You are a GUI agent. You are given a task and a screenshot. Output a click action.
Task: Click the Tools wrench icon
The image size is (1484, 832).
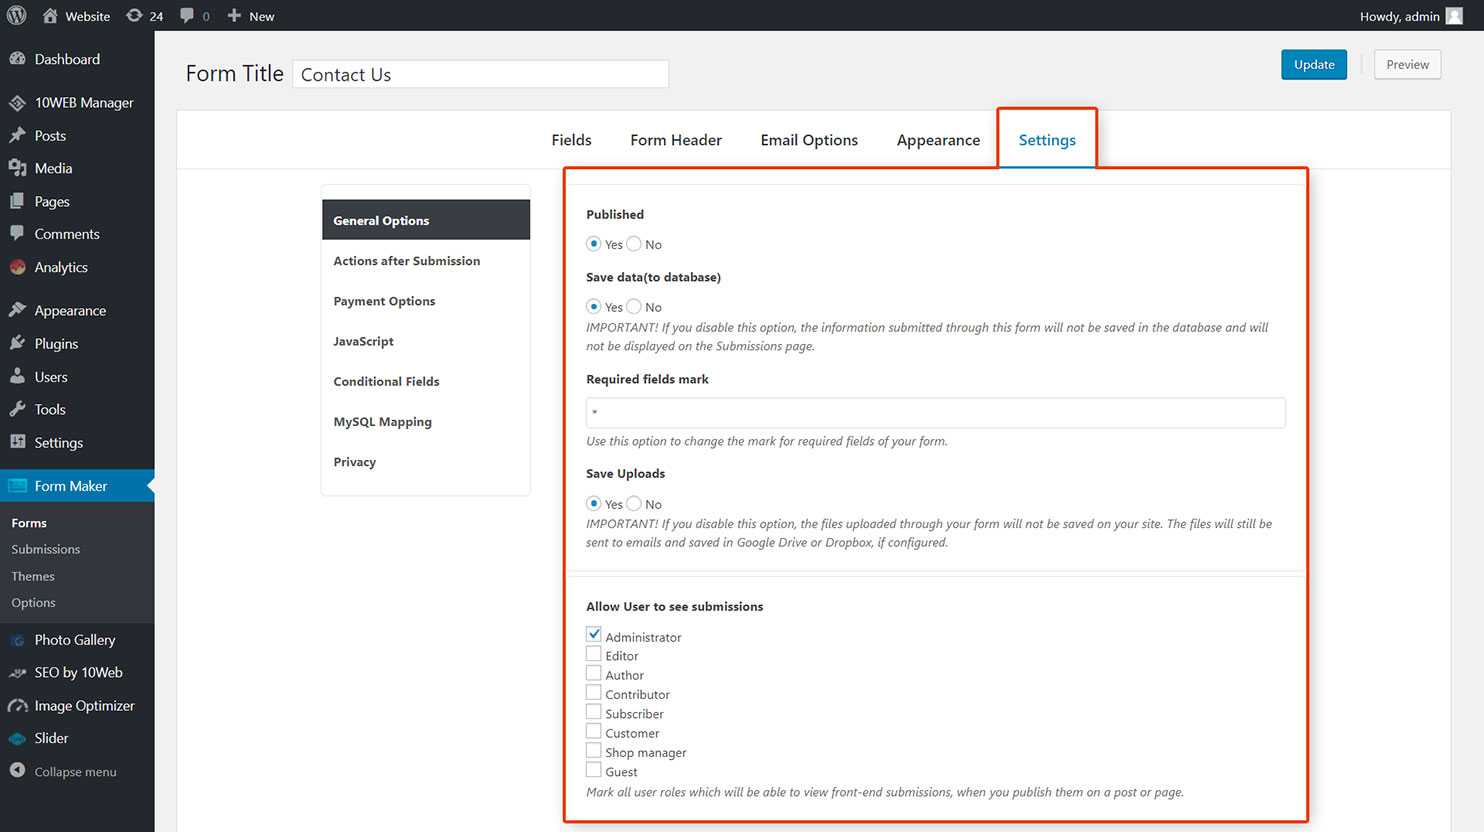pos(17,409)
